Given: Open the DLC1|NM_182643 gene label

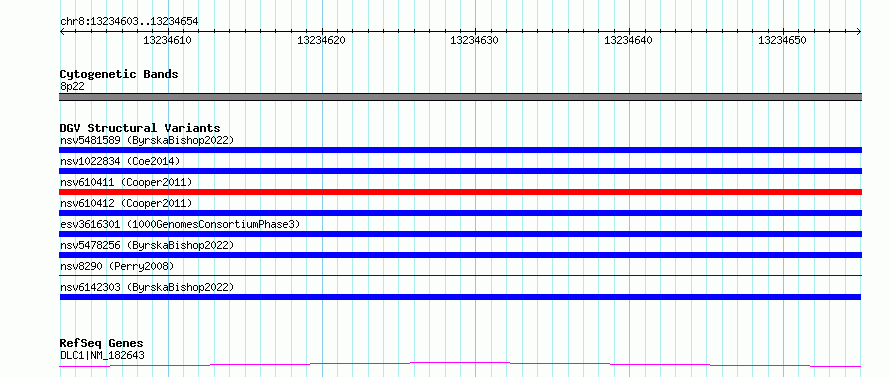Looking at the screenshot, I should click(x=102, y=355).
